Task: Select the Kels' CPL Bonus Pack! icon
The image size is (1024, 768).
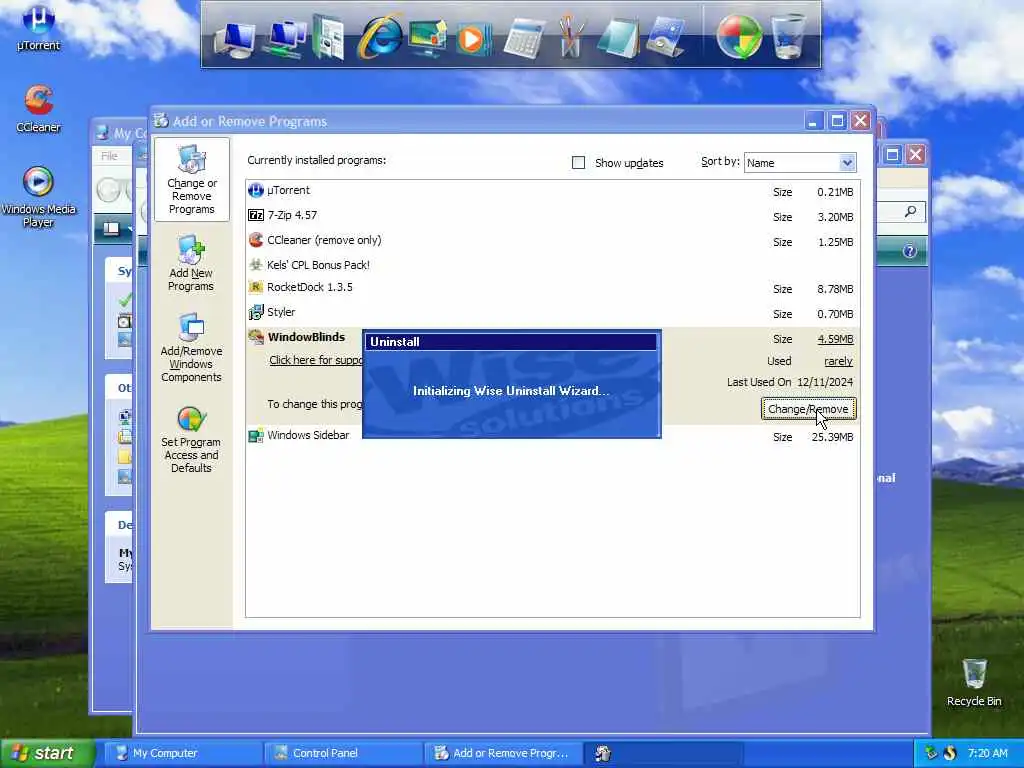Action: click(256, 264)
